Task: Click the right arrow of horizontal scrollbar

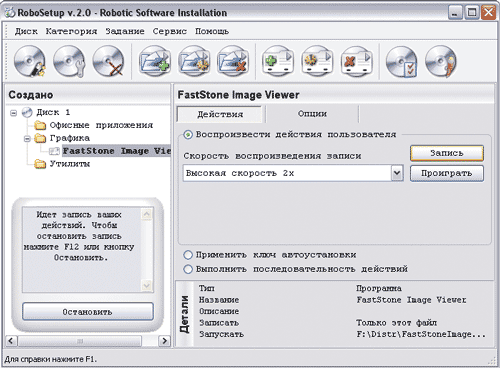Action: point(164,341)
